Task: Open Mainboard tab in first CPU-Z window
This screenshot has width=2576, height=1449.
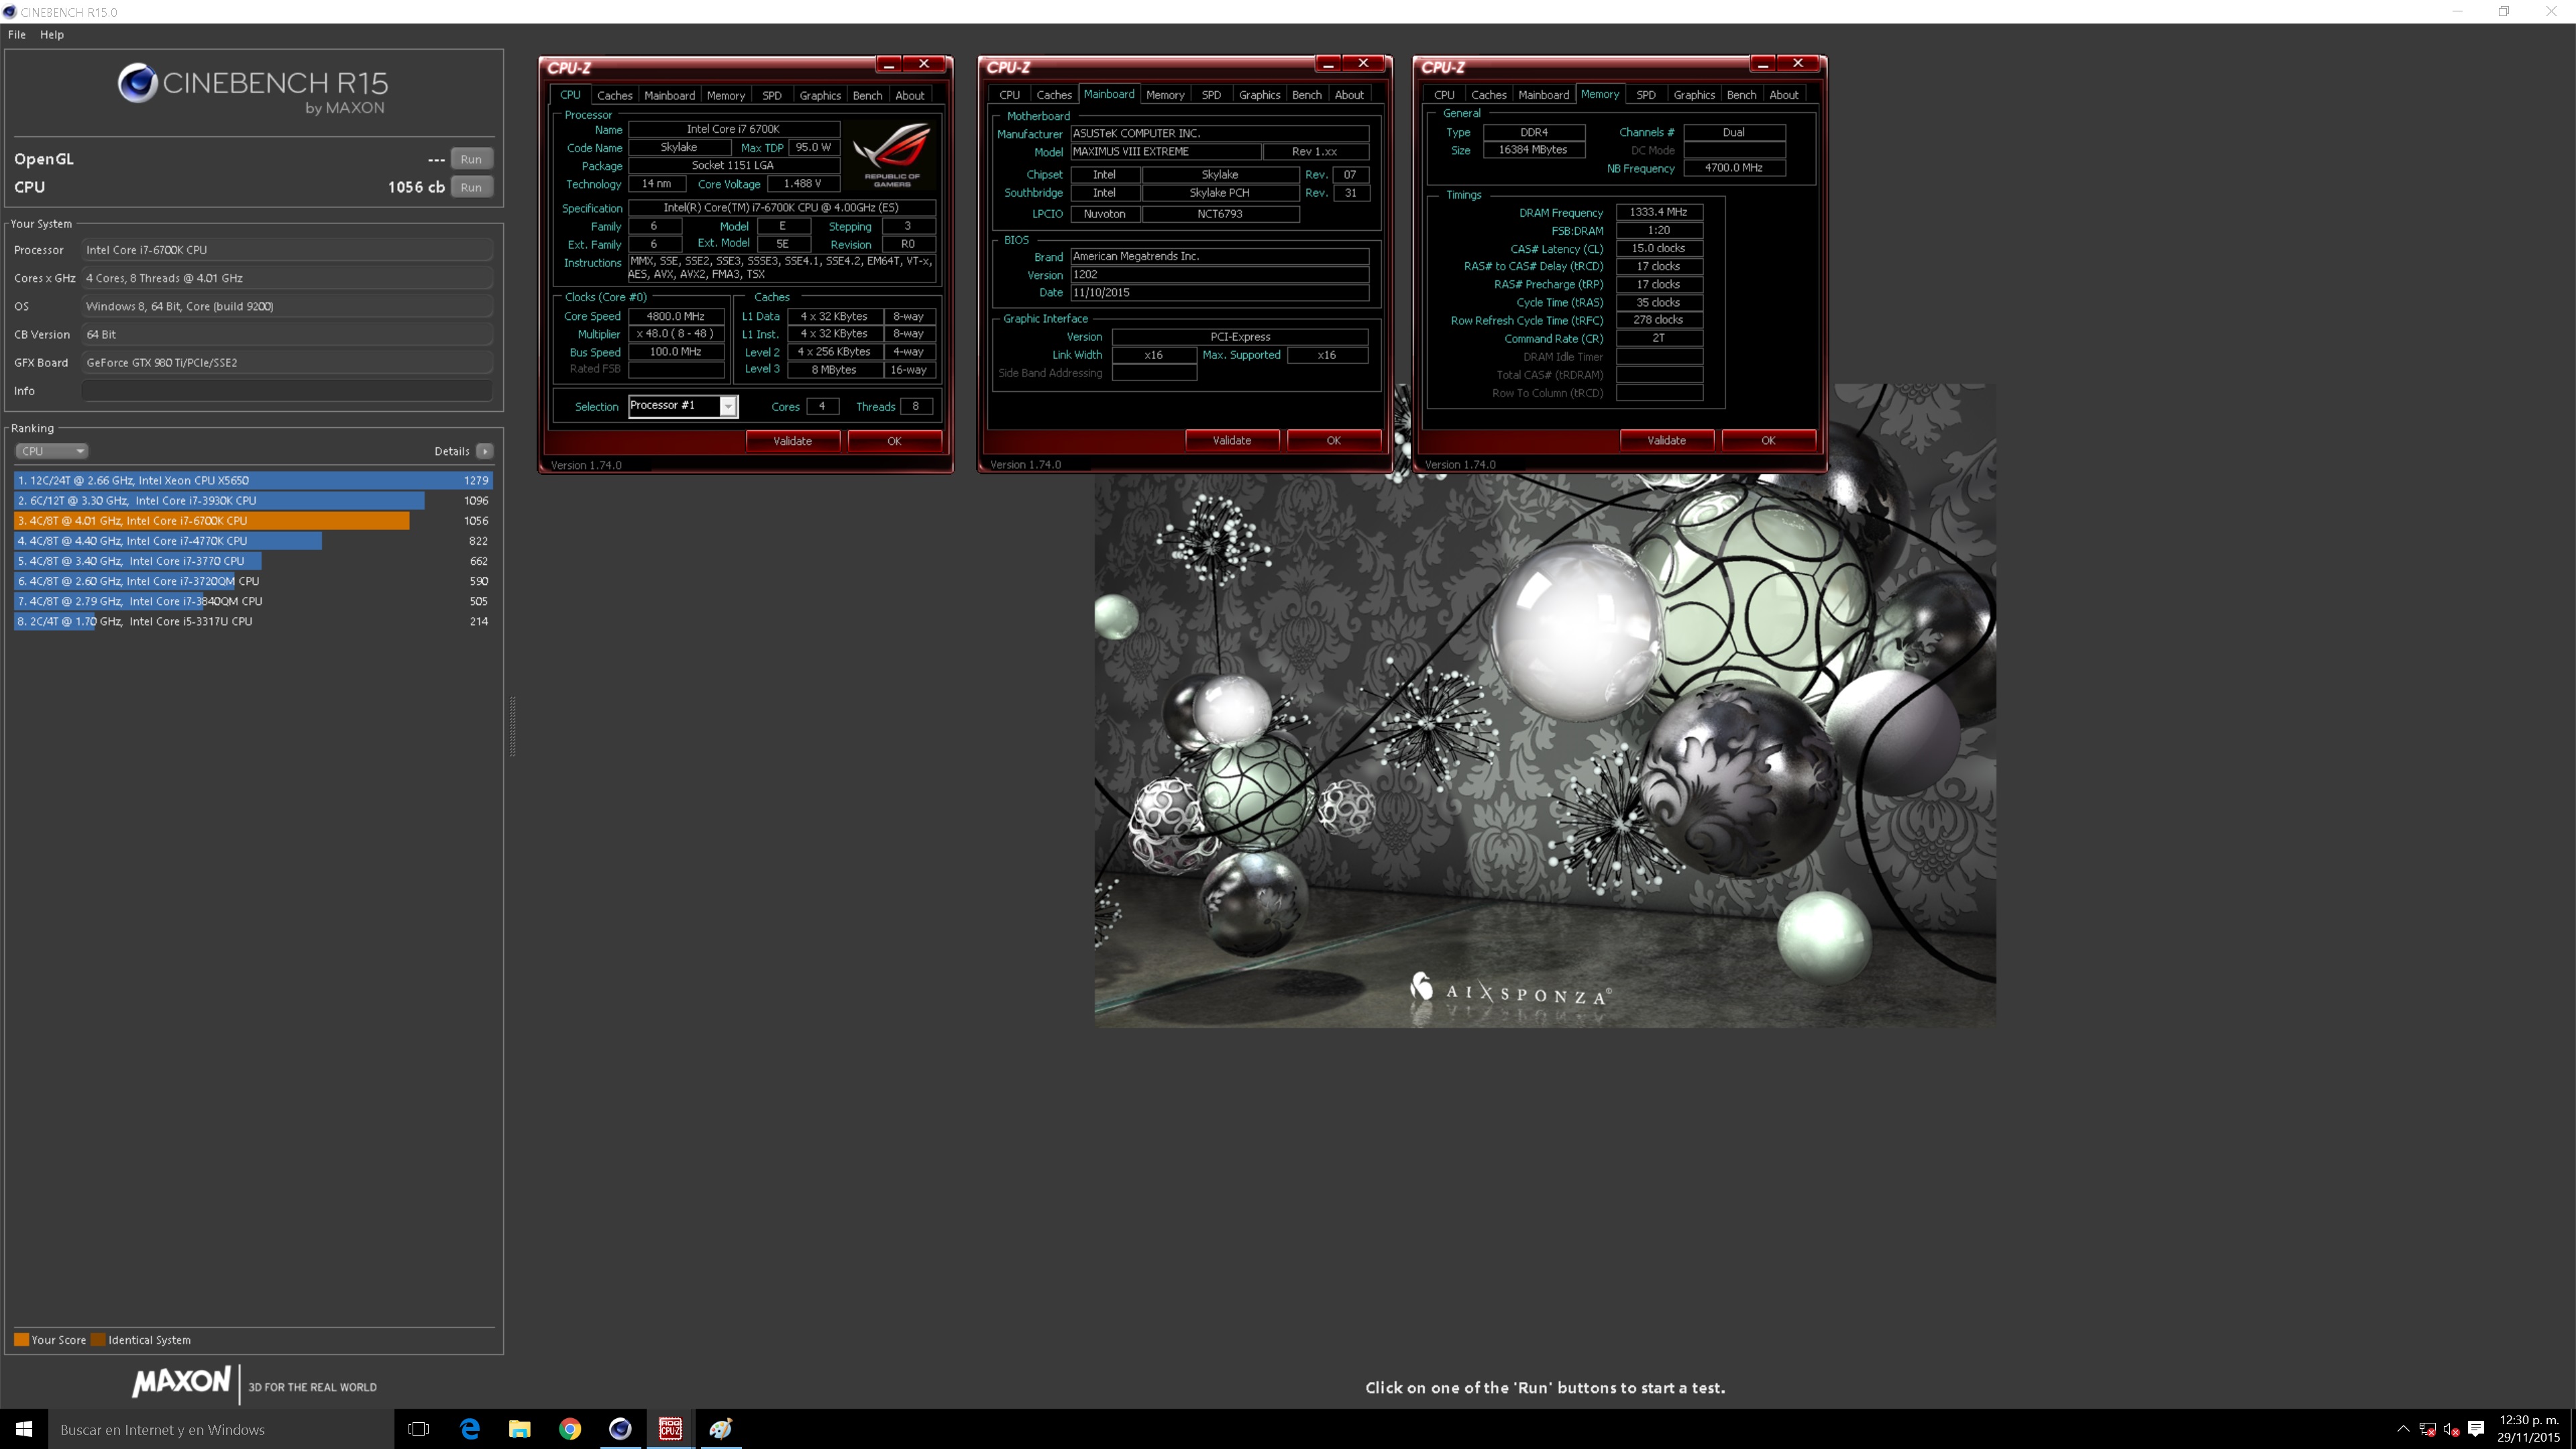Action: 669,95
